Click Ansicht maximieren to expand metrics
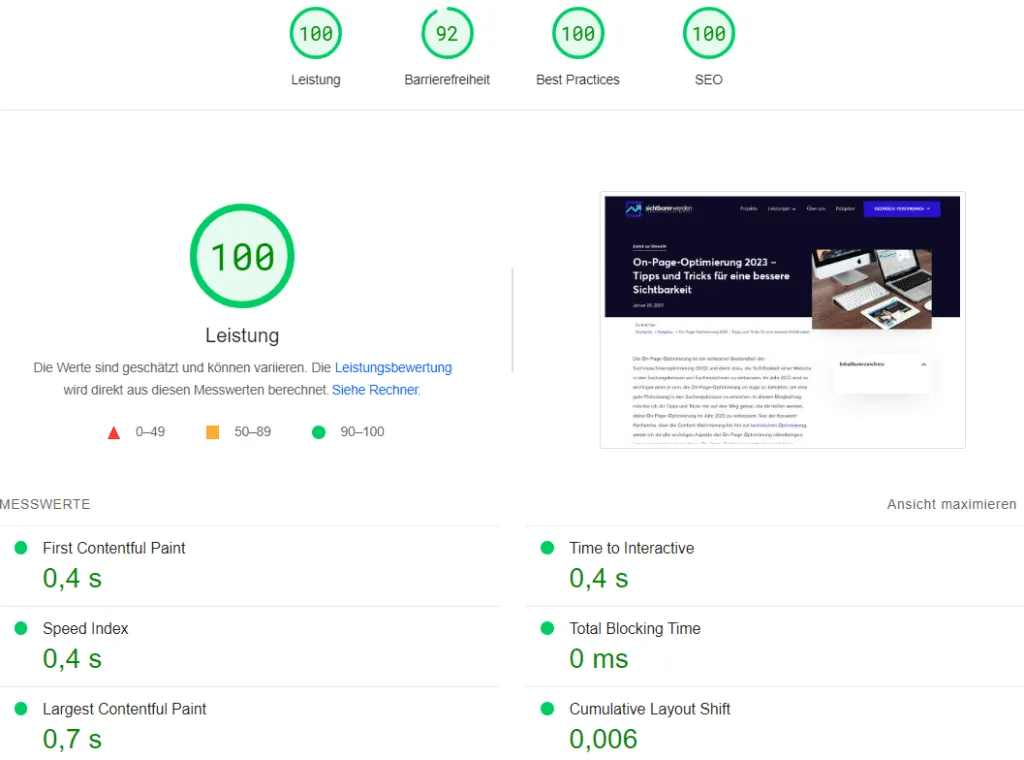 tap(952, 504)
